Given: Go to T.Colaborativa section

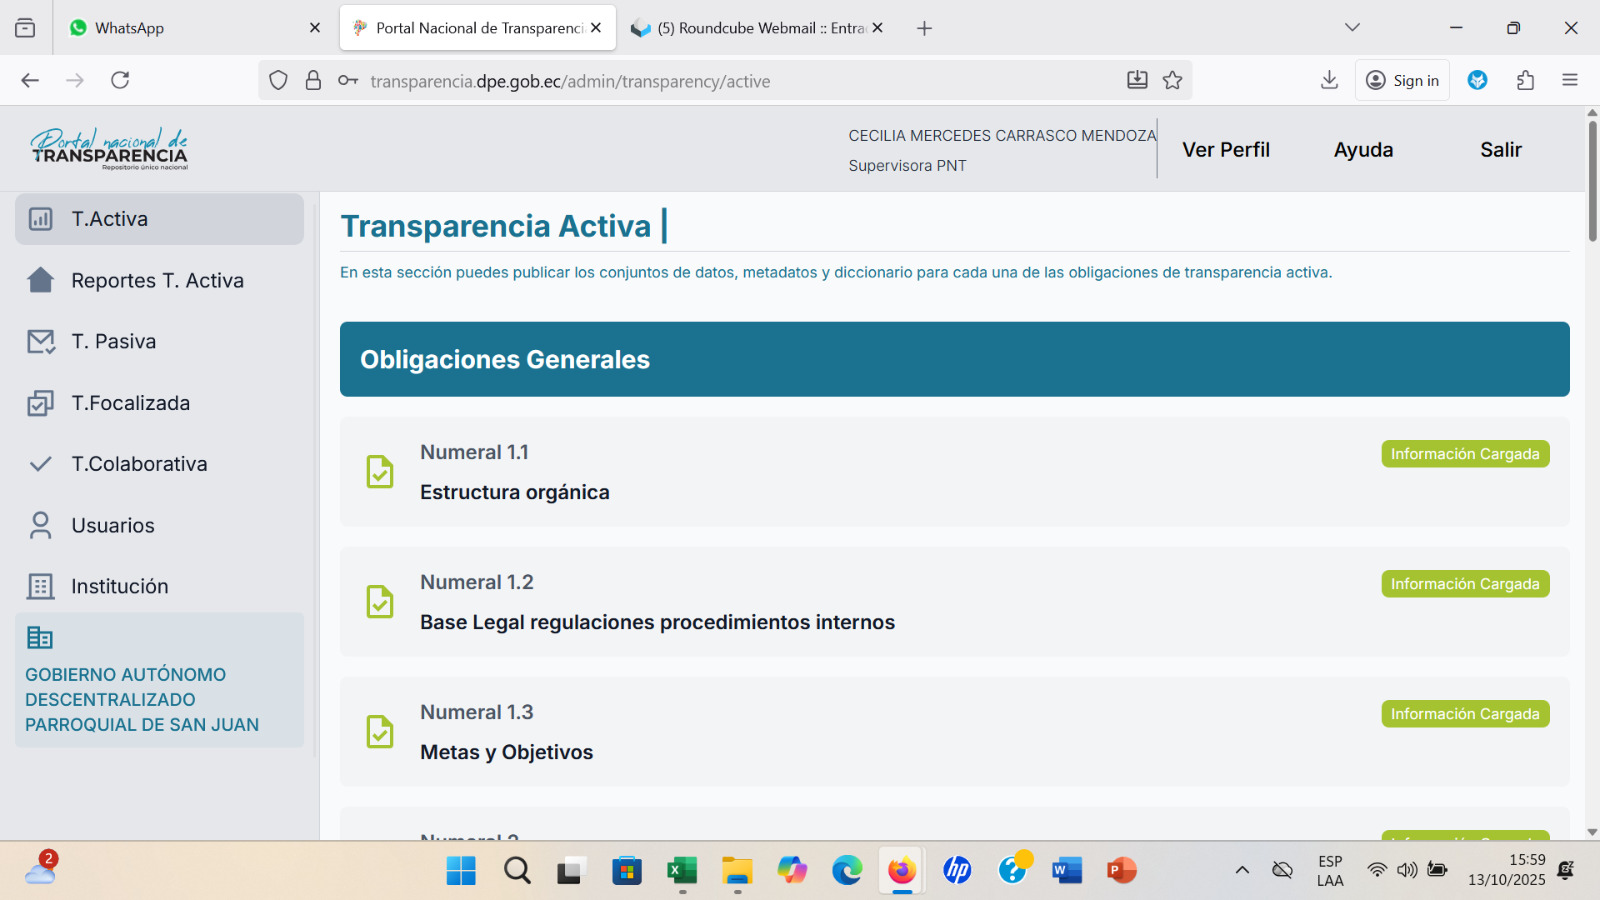Looking at the screenshot, I should click(139, 464).
